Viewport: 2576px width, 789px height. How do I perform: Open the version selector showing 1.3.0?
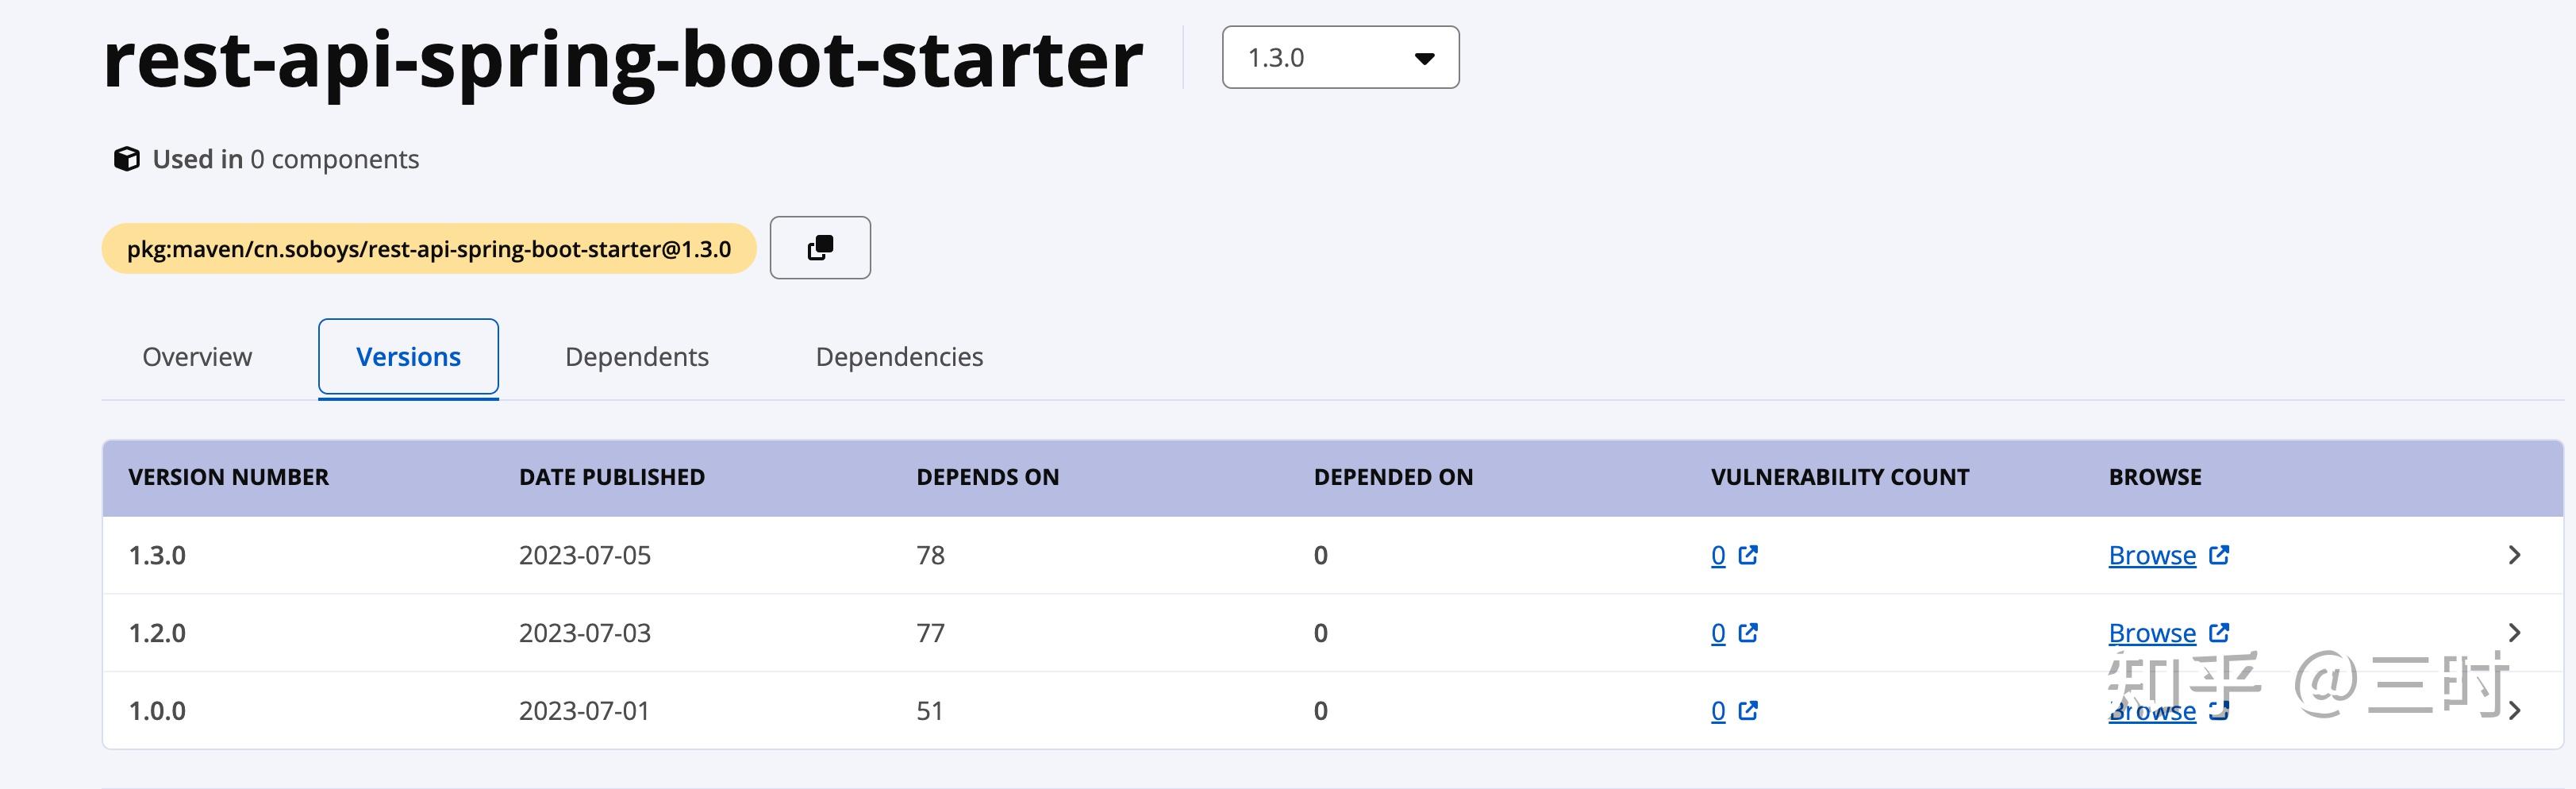[x=1340, y=58]
